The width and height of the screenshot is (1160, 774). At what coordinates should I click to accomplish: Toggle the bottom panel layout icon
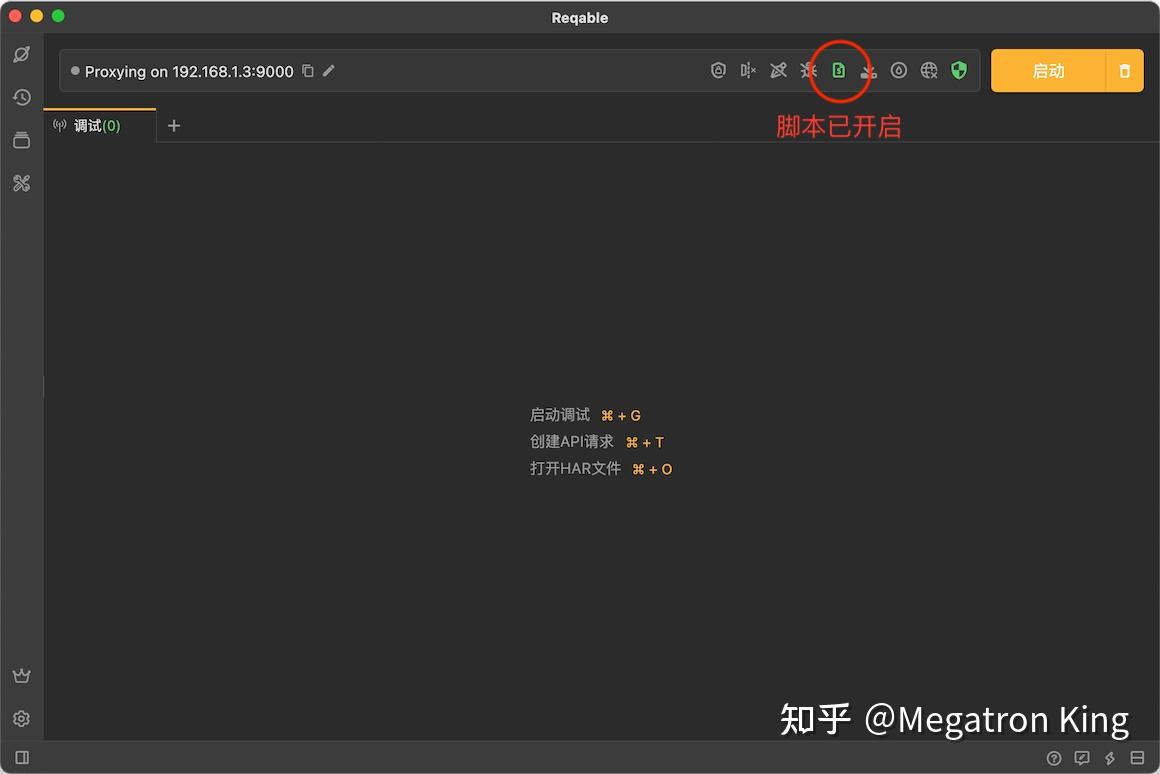pyautogui.click(x=1137, y=758)
